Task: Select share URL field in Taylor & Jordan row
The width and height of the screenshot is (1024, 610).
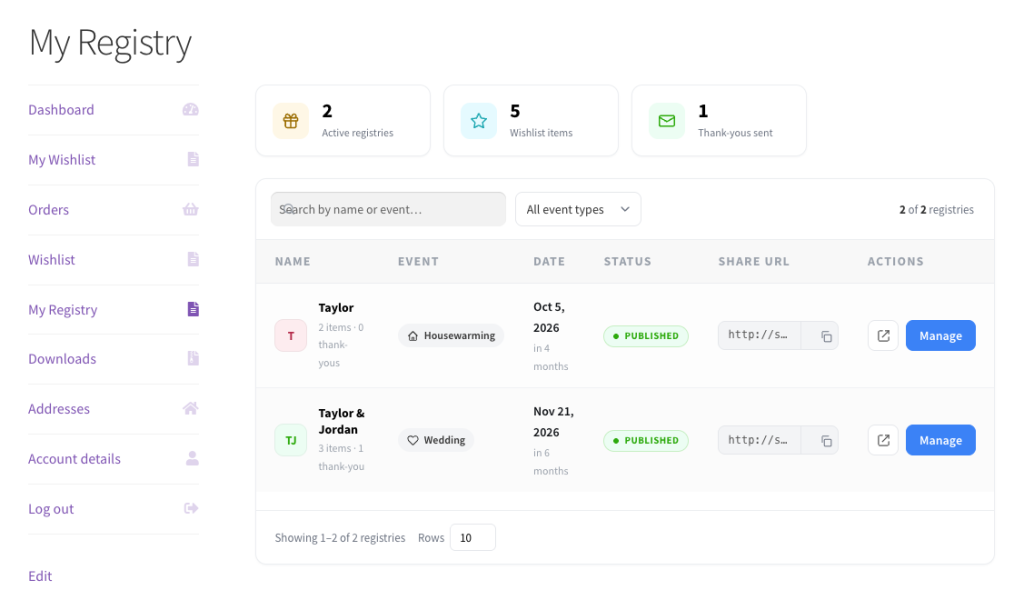Action: (760, 440)
